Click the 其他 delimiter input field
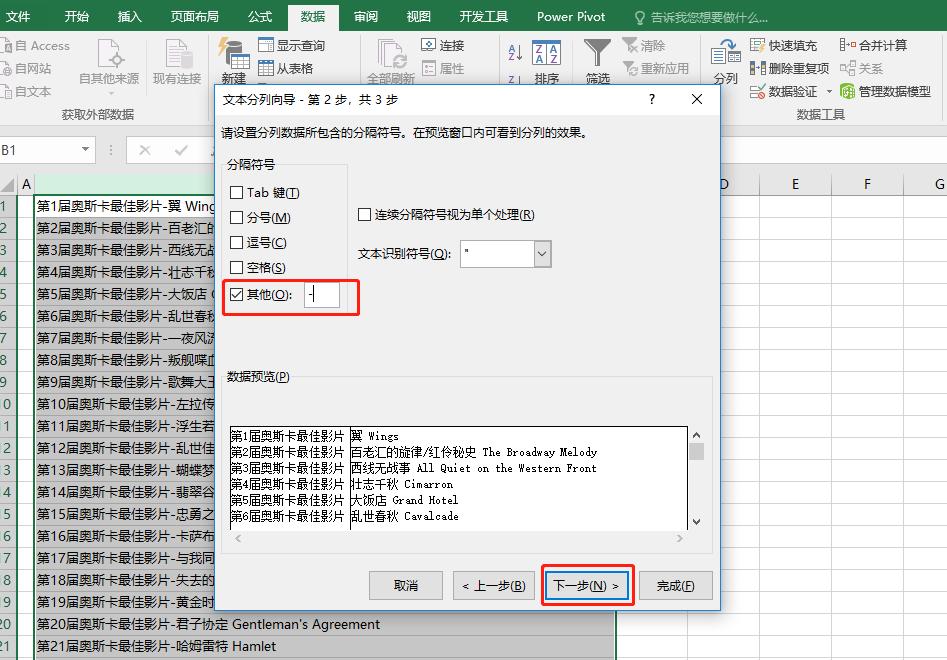 point(322,296)
